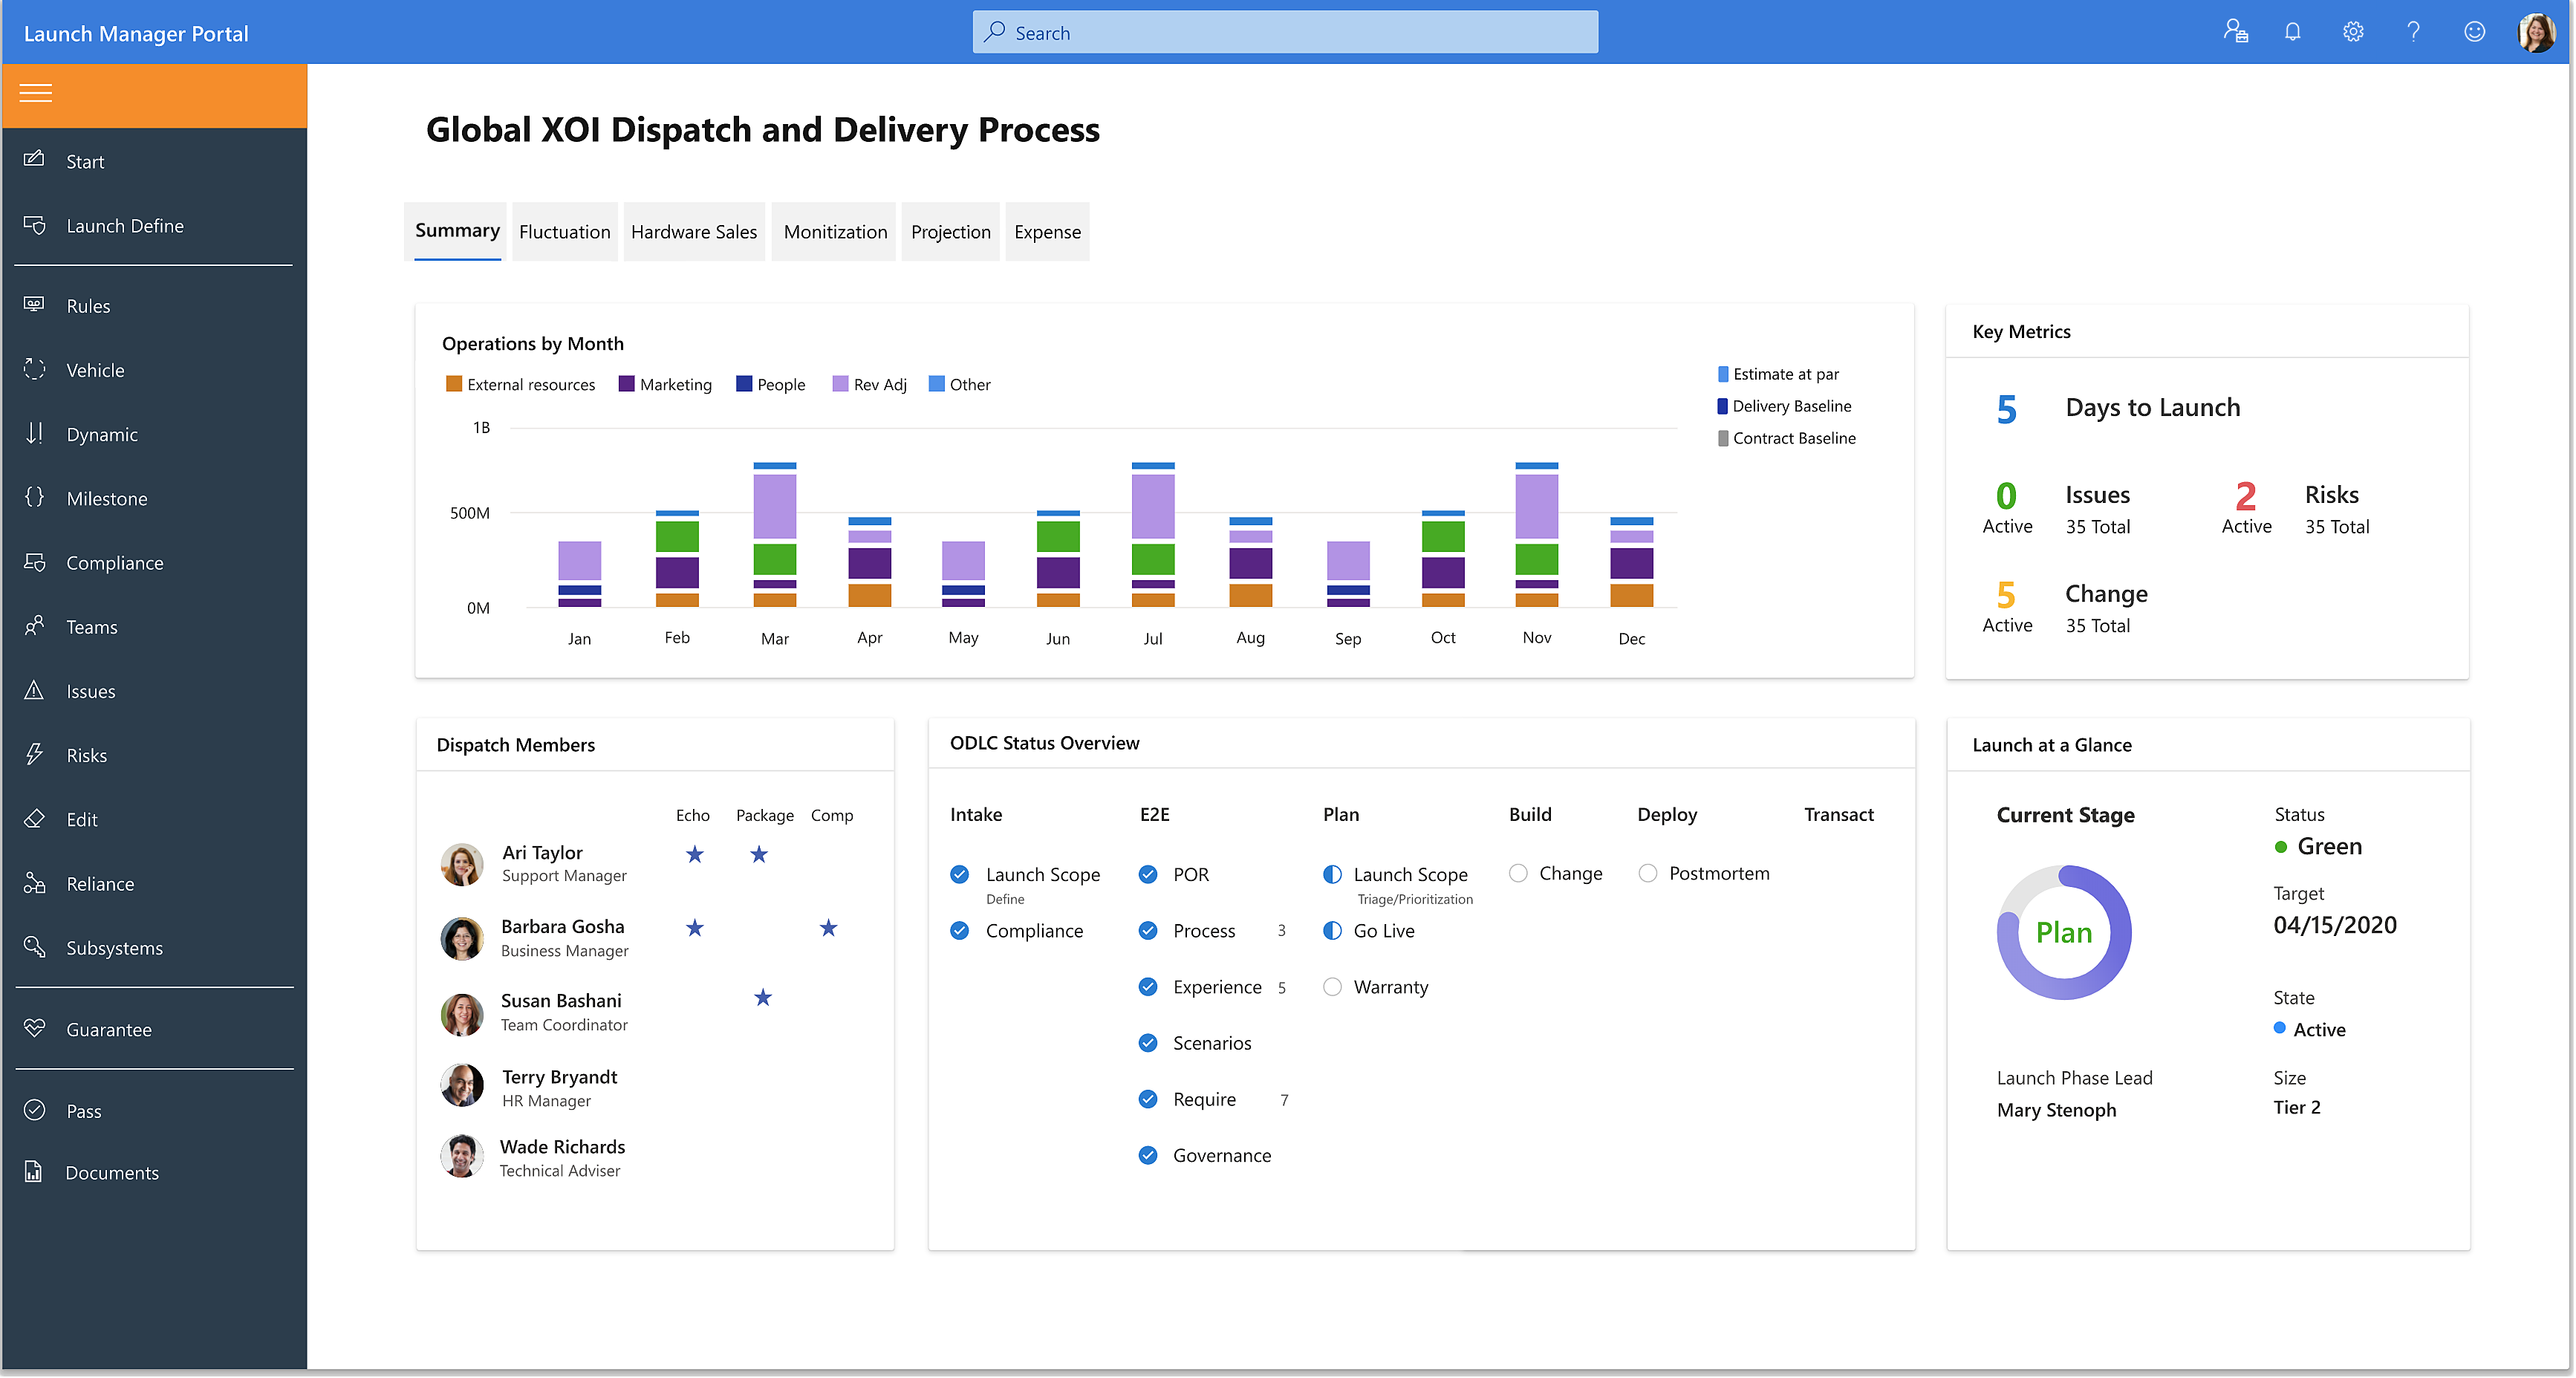Open the Start sidebar item icon
The height and width of the screenshot is (1378, 2576).
pyautogui.click(x=34, y=160)
